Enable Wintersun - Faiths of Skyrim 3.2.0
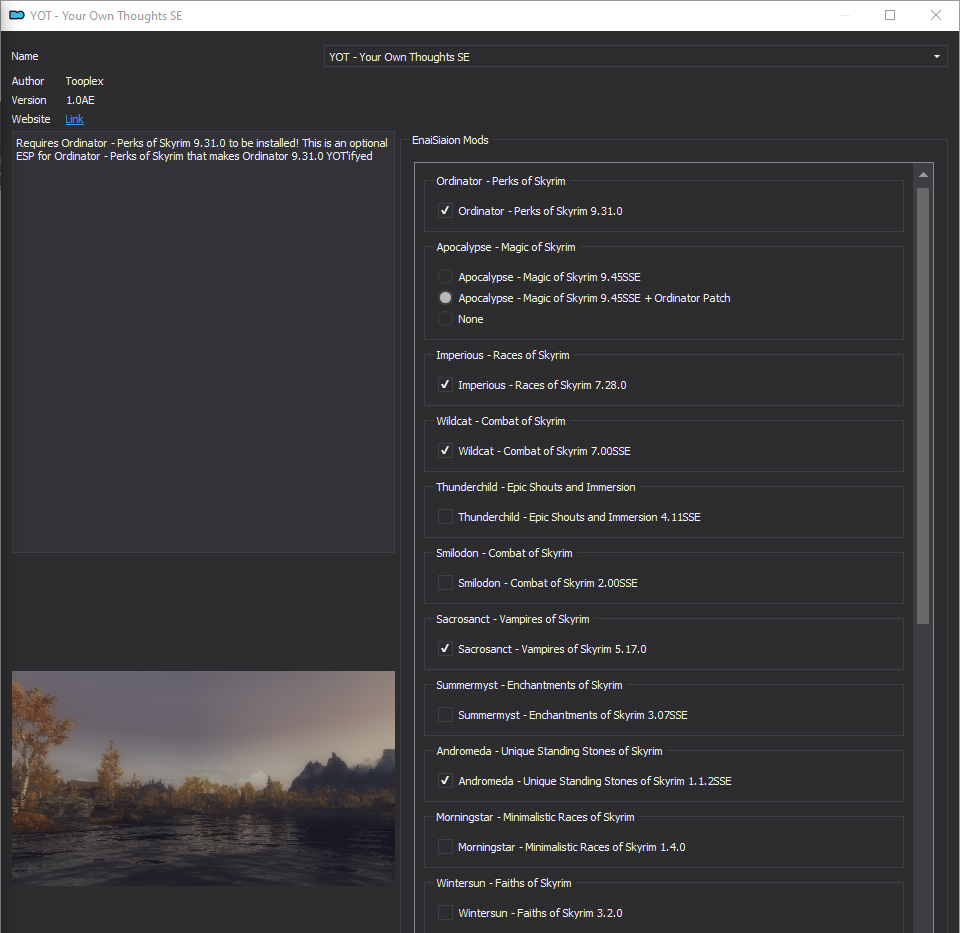Viewport: 960px width, 933px height. click(445, 913)
